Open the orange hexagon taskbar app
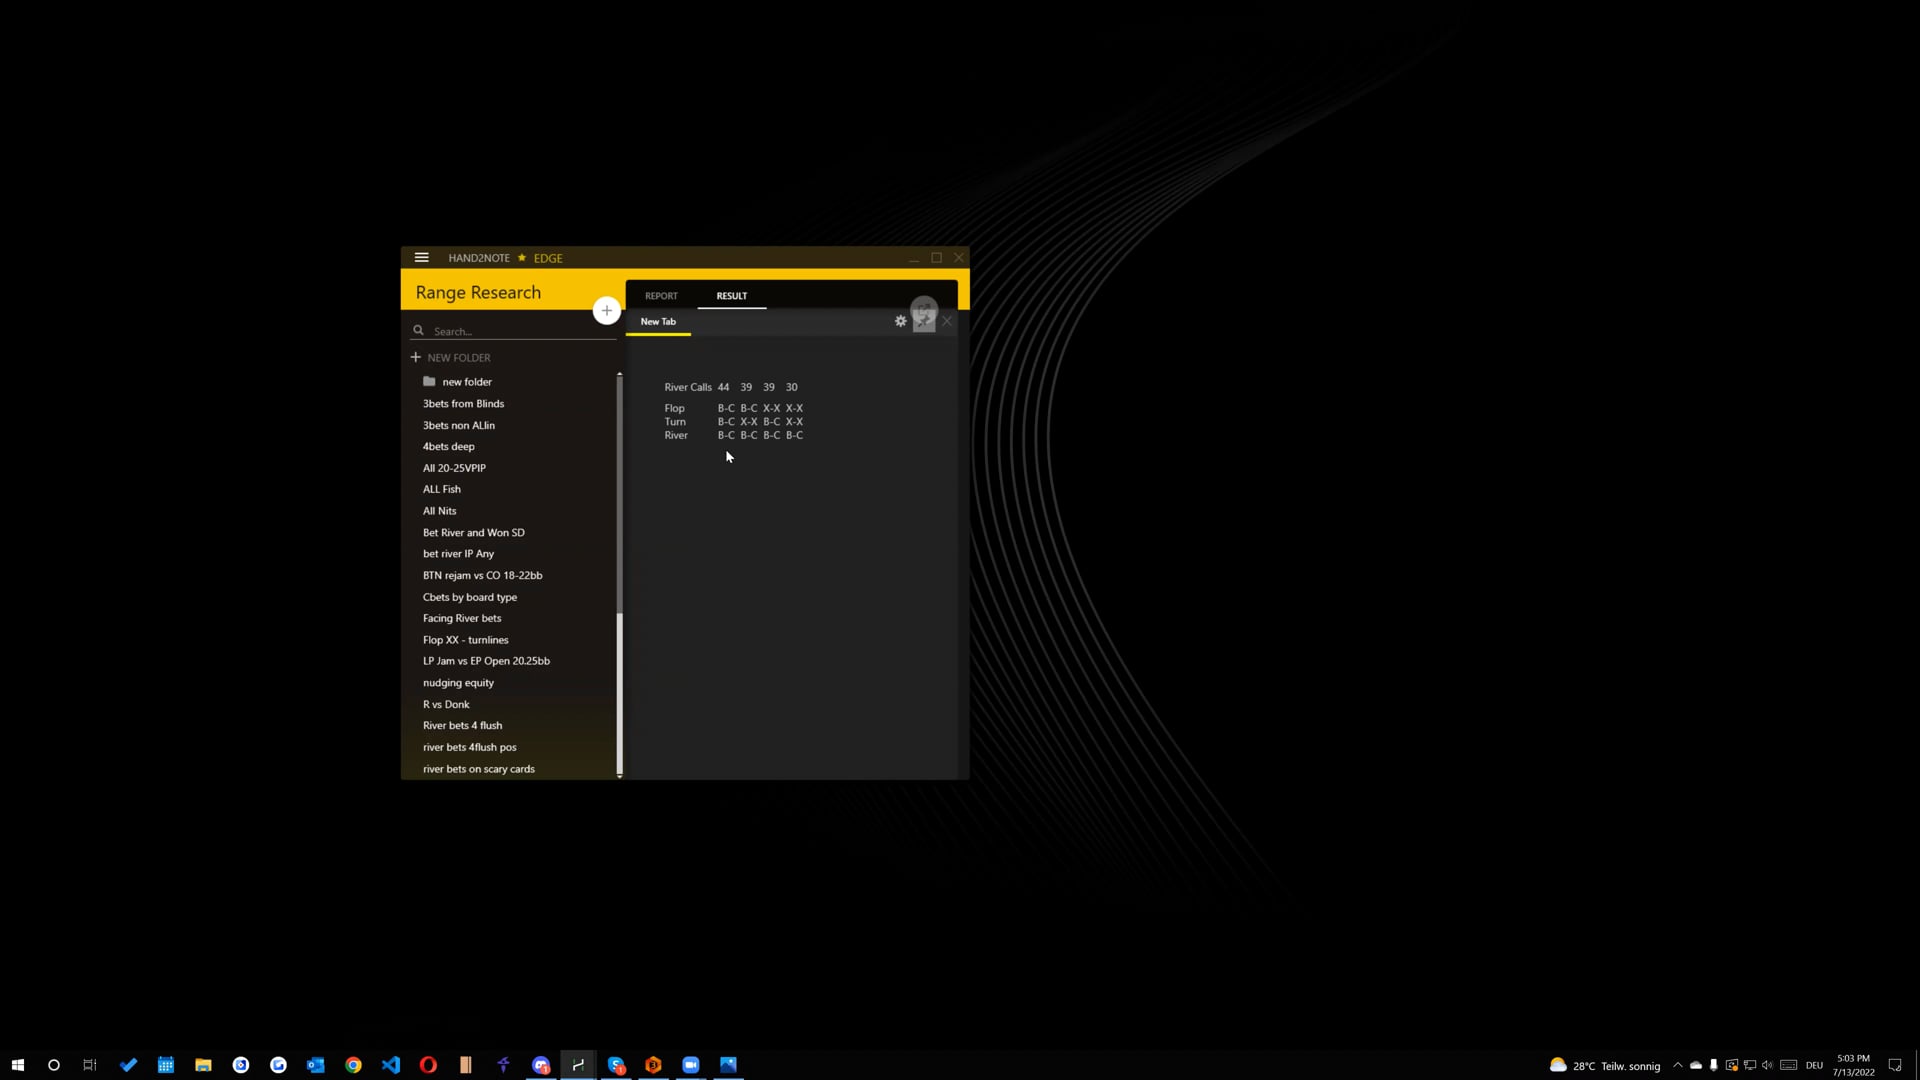 (653, 1065)
